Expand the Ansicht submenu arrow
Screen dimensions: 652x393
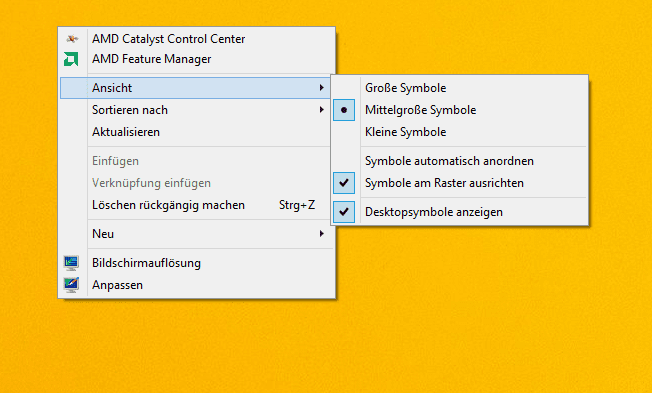(321, 88)
